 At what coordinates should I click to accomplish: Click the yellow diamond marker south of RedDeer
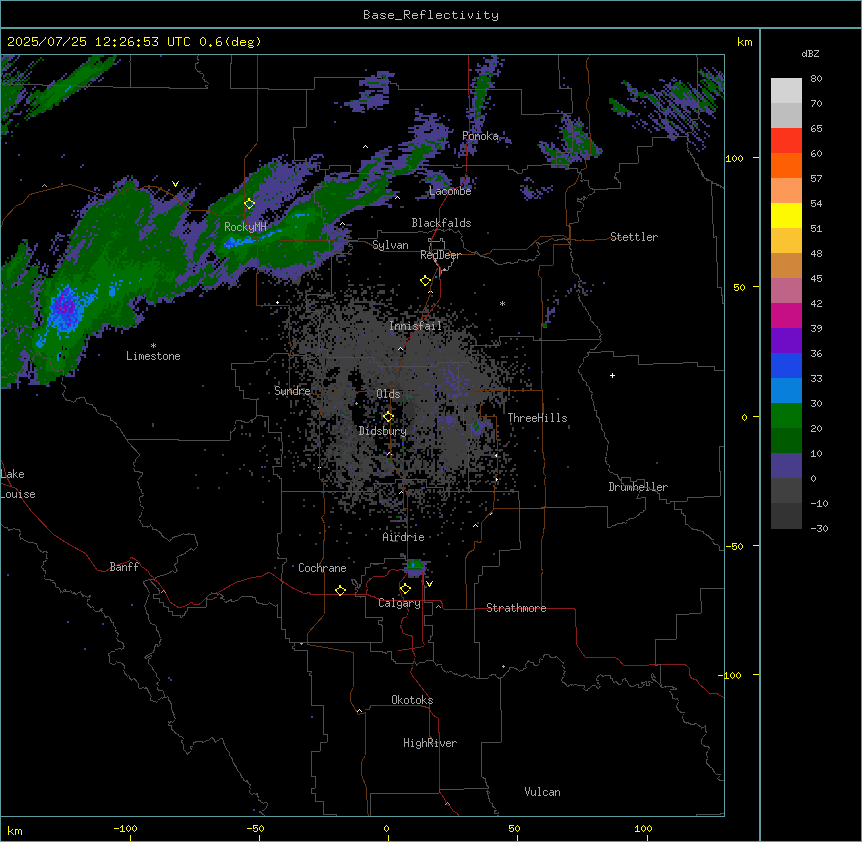coord(425,281)
